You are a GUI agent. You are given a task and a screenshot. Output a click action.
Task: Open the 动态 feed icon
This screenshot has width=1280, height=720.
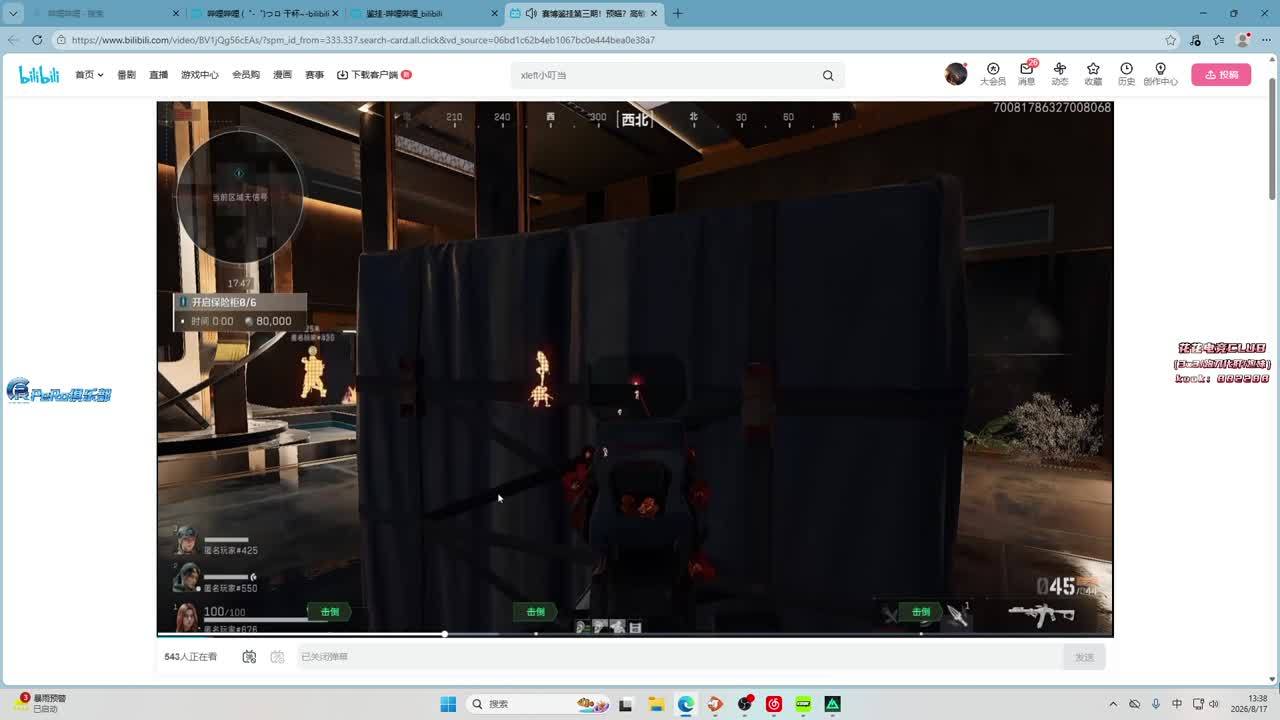coord(1060,74)
